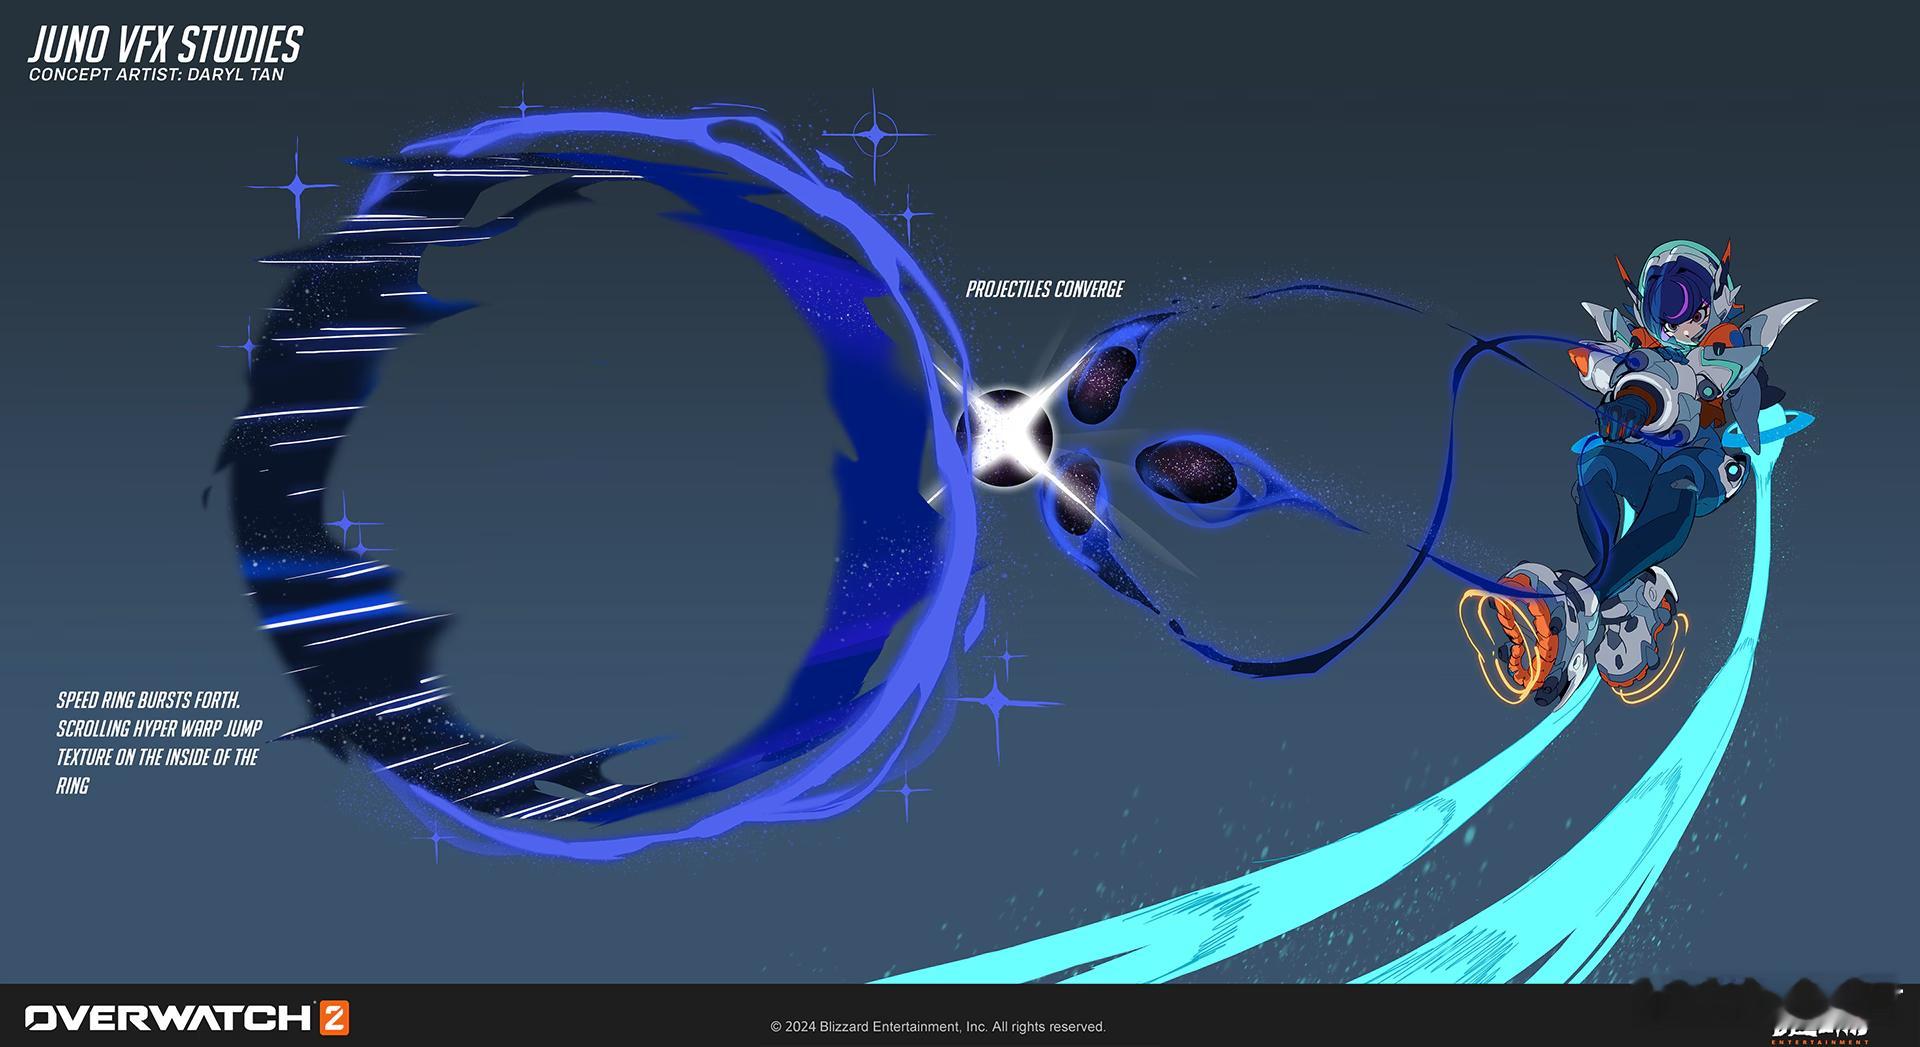This screenshot has width=1920, height=1047.
Task: Click the converging white starburst projectile orb
Action: tap(1004, 438)
